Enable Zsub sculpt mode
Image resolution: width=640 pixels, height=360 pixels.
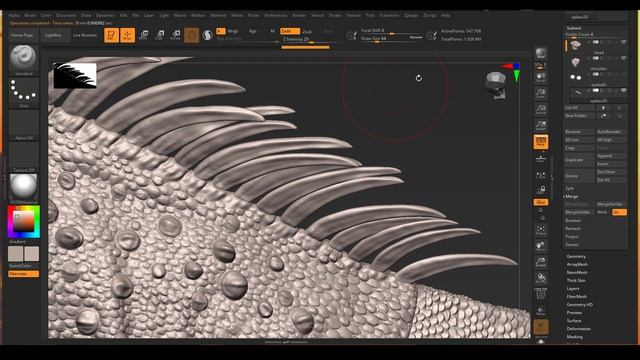point(307,31)
